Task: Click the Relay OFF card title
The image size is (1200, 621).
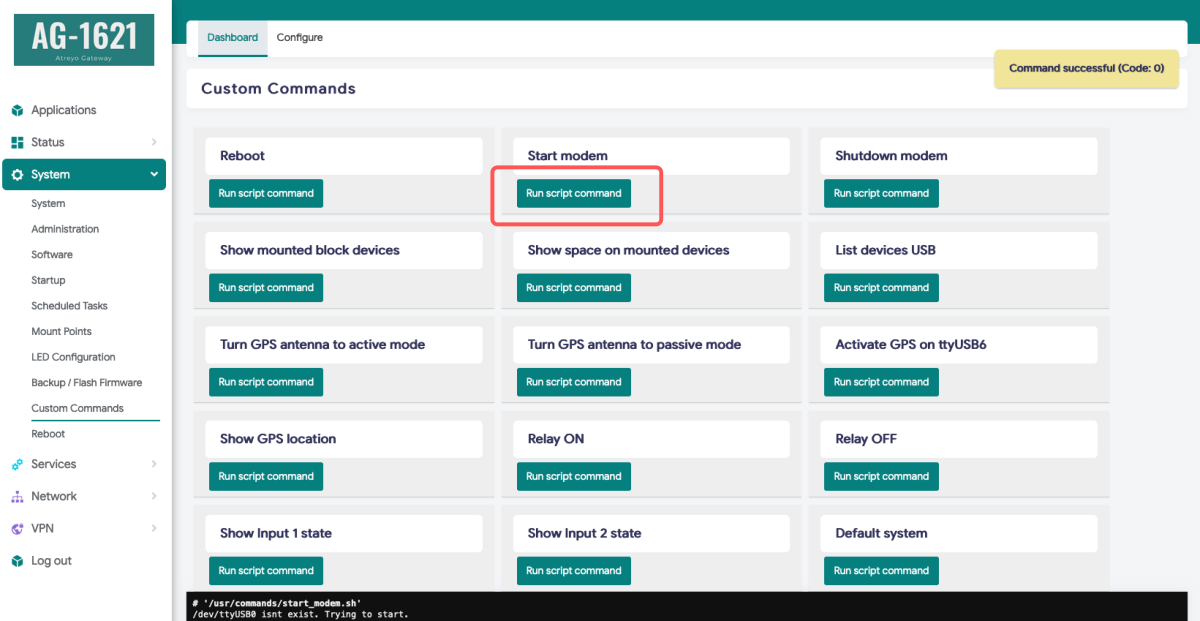Action: point(866,439)
